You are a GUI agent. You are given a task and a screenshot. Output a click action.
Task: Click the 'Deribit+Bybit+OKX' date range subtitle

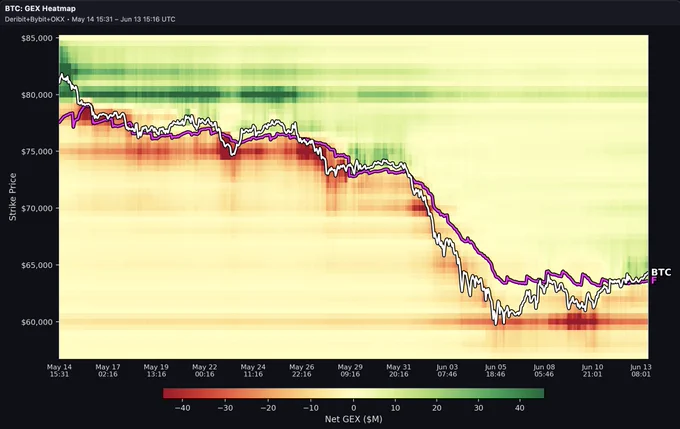tap(90, 19)
